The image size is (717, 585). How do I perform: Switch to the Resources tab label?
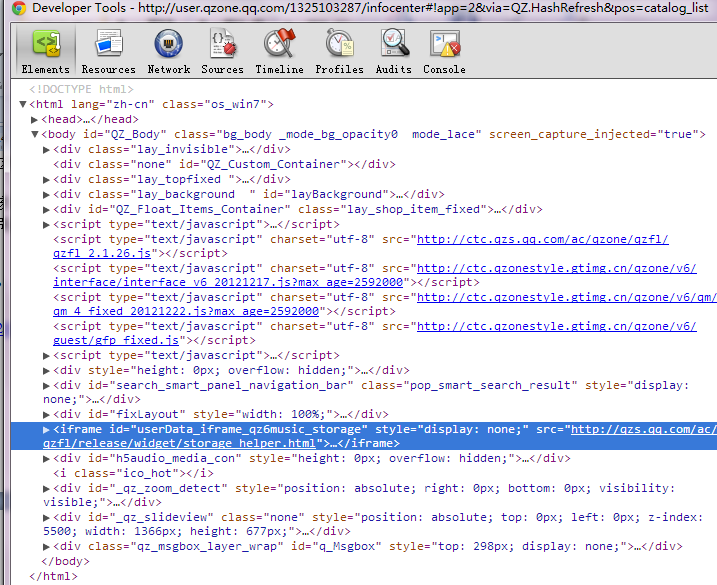[x=109, y=70]
